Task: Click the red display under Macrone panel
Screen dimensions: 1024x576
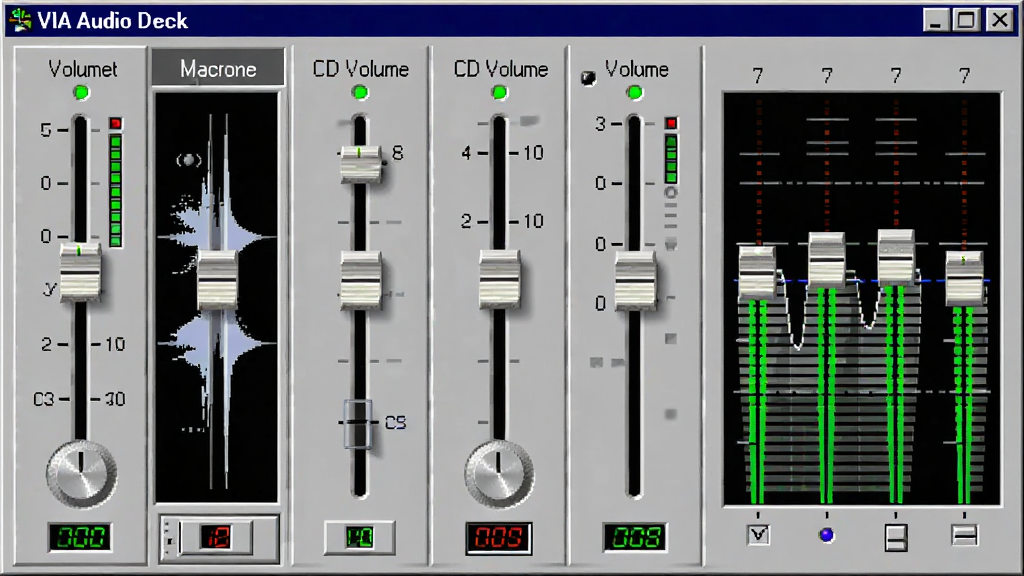Action: tap(217, 537)
